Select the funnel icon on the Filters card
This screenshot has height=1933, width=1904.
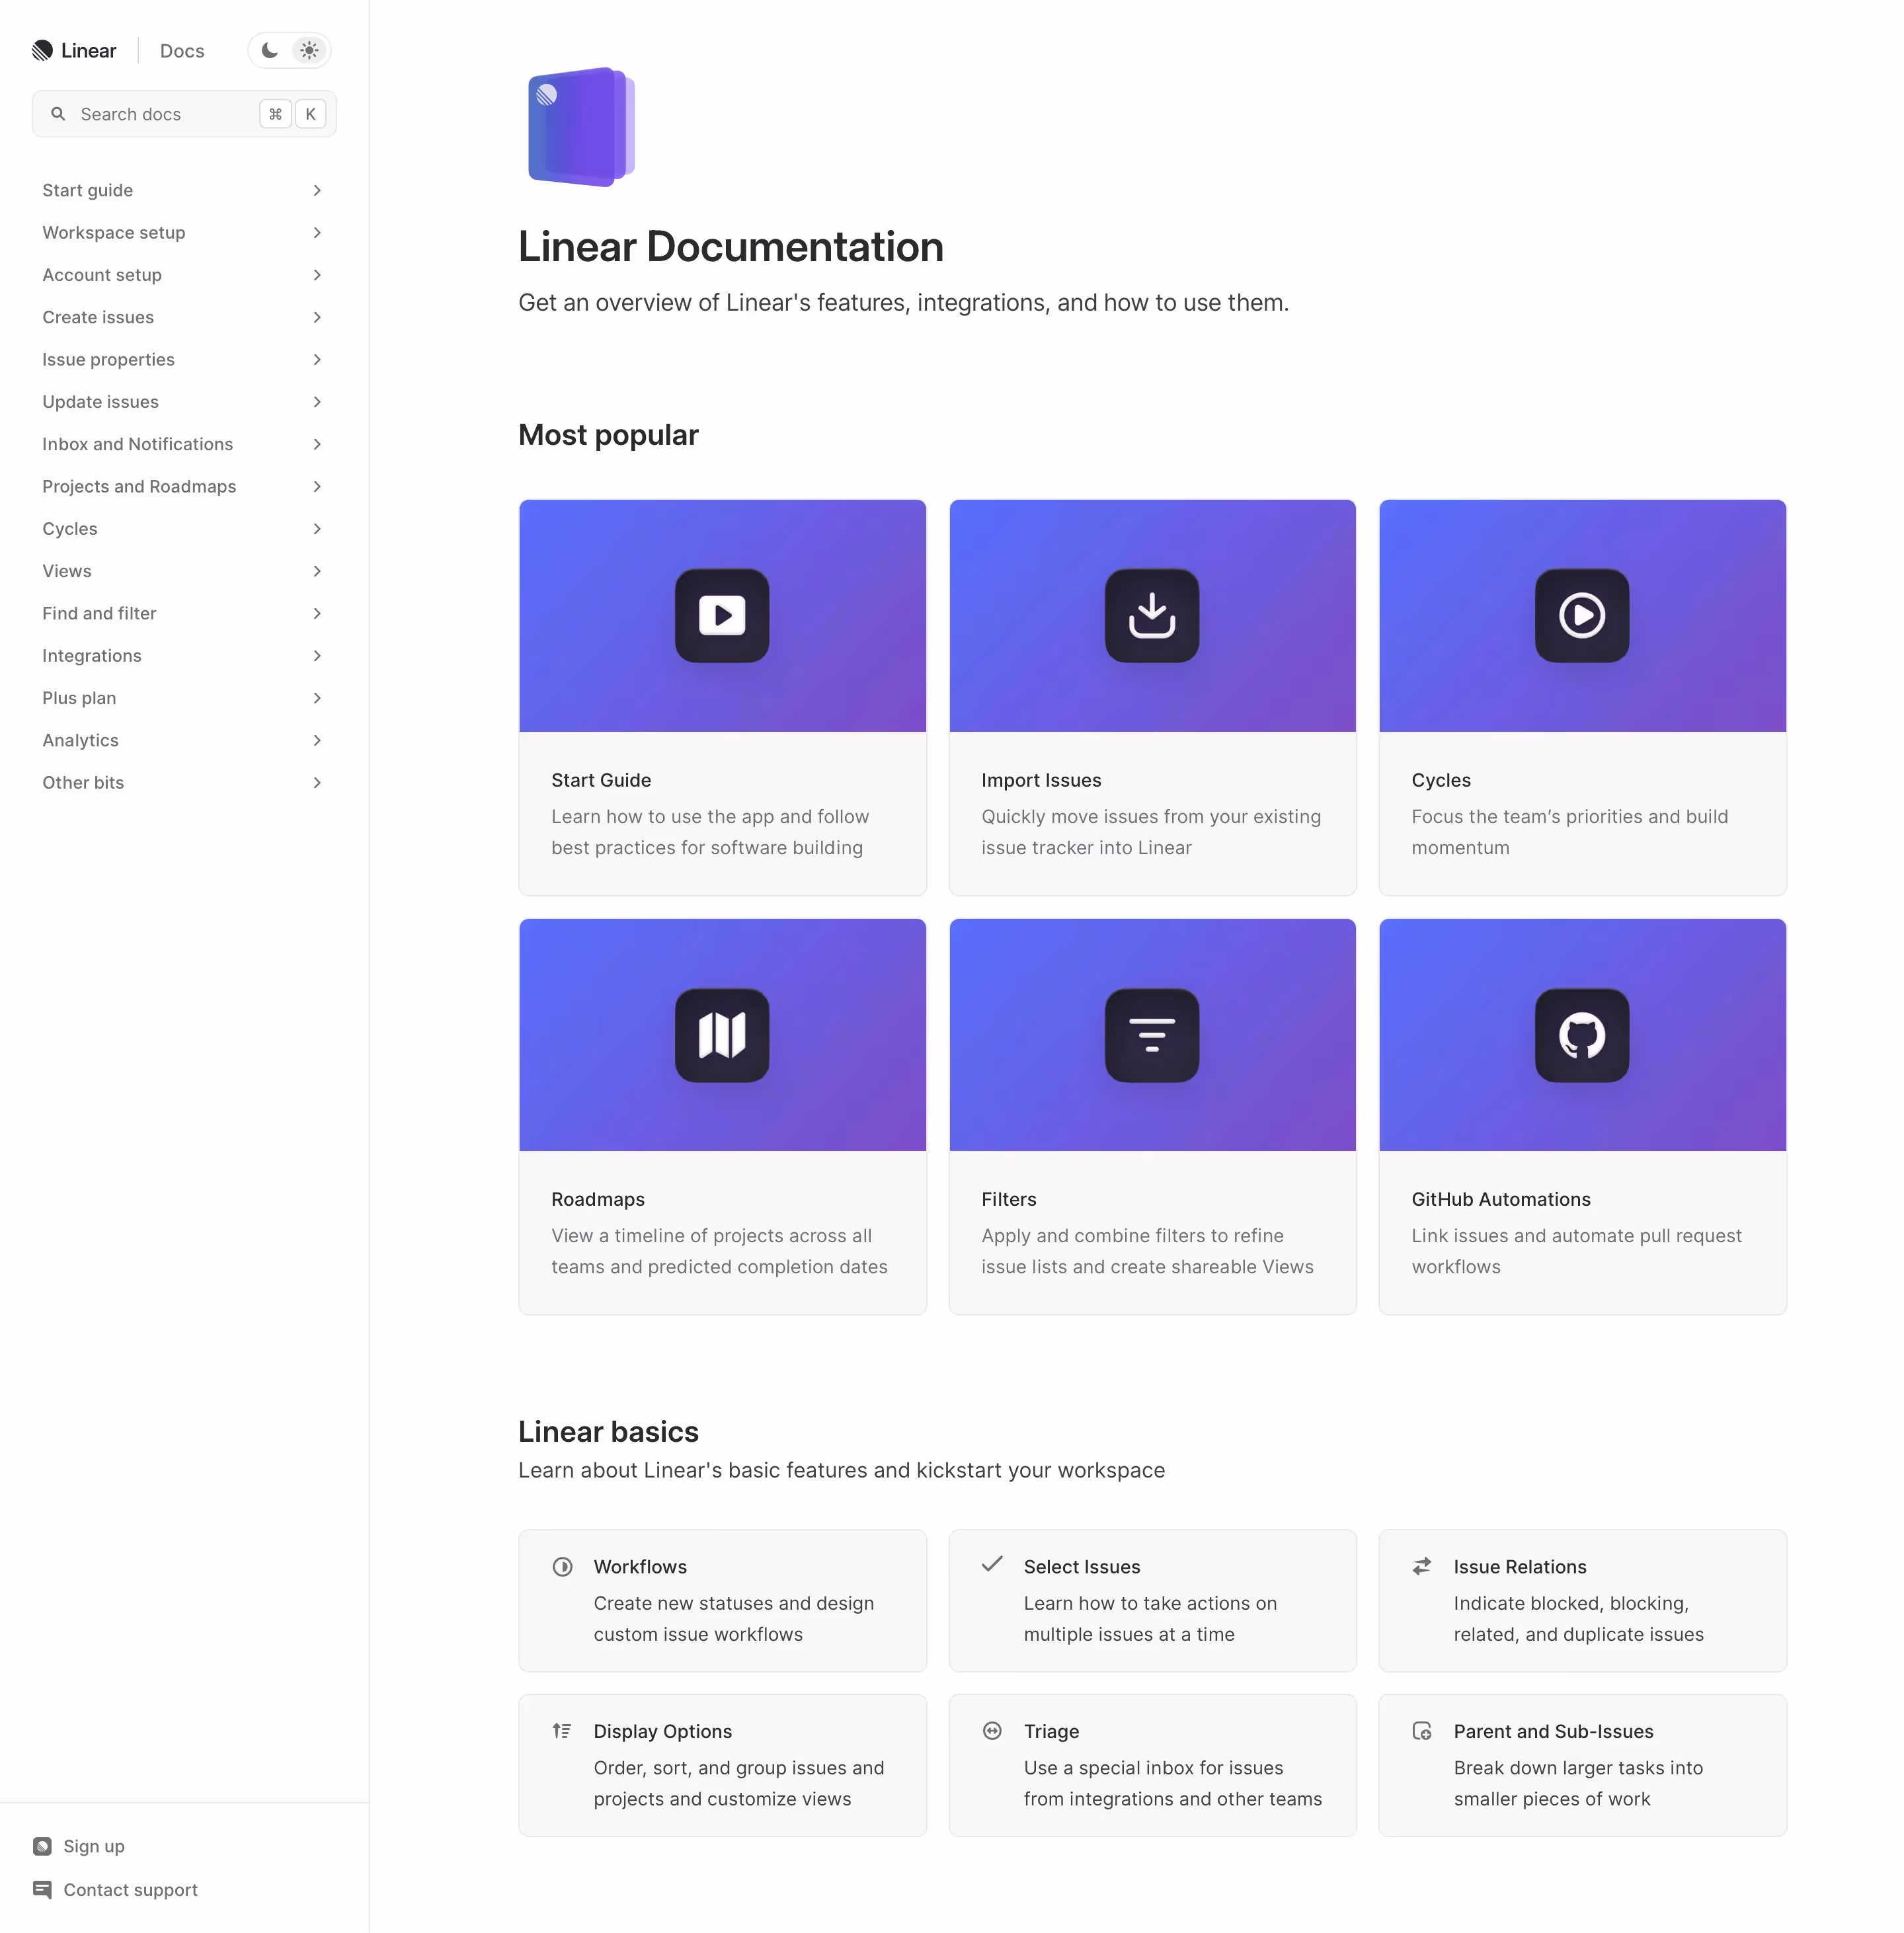(x=1152, y=1036)
